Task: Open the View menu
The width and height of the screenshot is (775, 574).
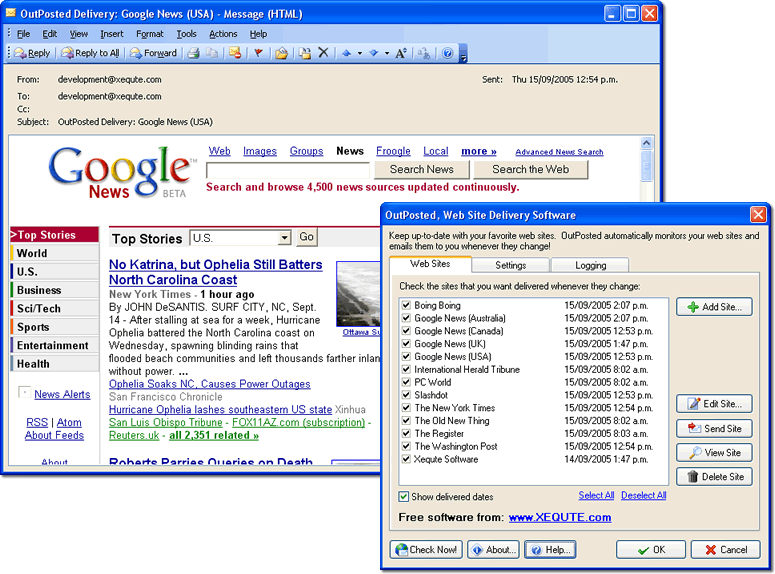Action: 79,34
